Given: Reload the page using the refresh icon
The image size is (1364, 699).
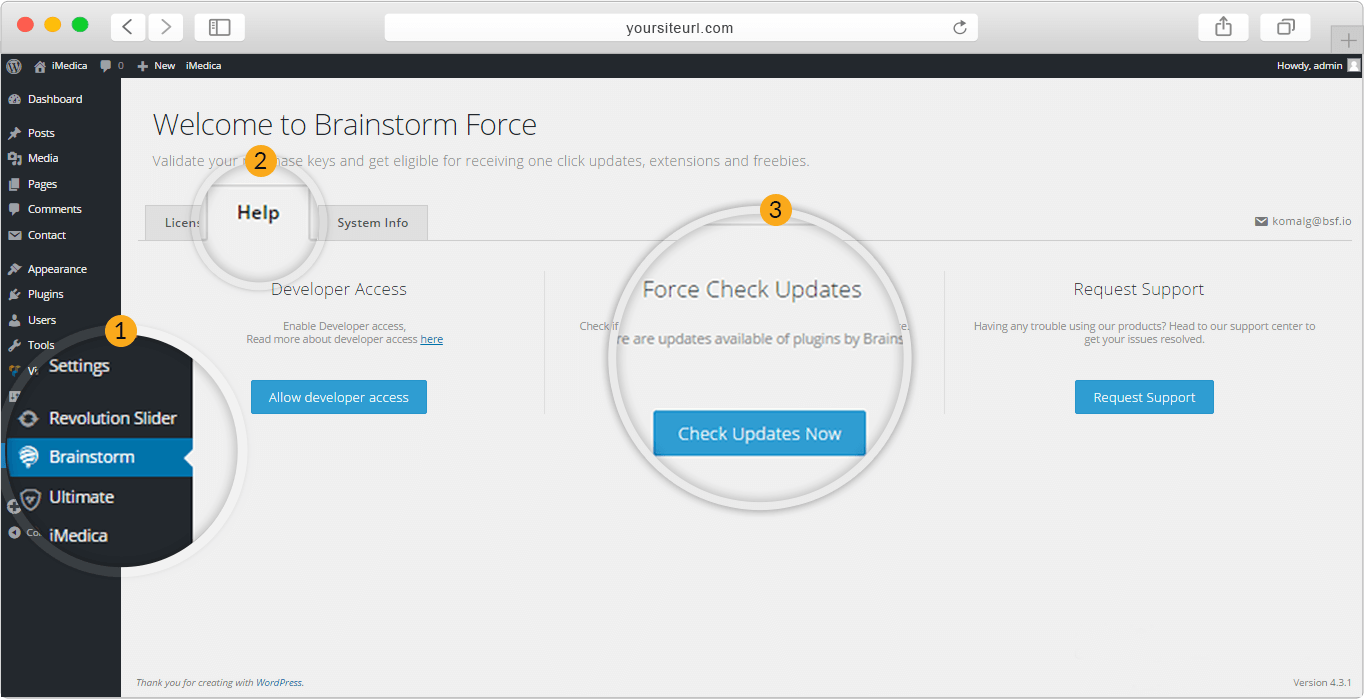Looking at the screenshot, I should (959, 28).
